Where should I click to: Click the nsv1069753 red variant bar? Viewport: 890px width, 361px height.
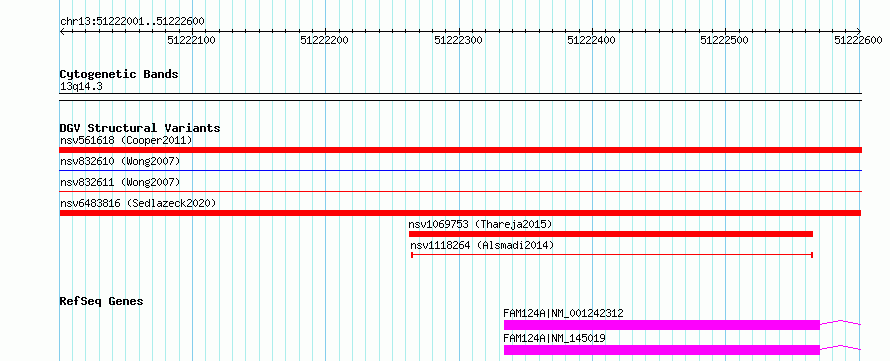point(611,234)
